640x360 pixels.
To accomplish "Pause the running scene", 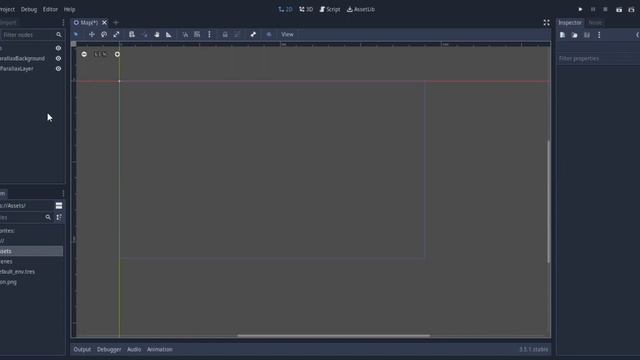I will [593, 9].
